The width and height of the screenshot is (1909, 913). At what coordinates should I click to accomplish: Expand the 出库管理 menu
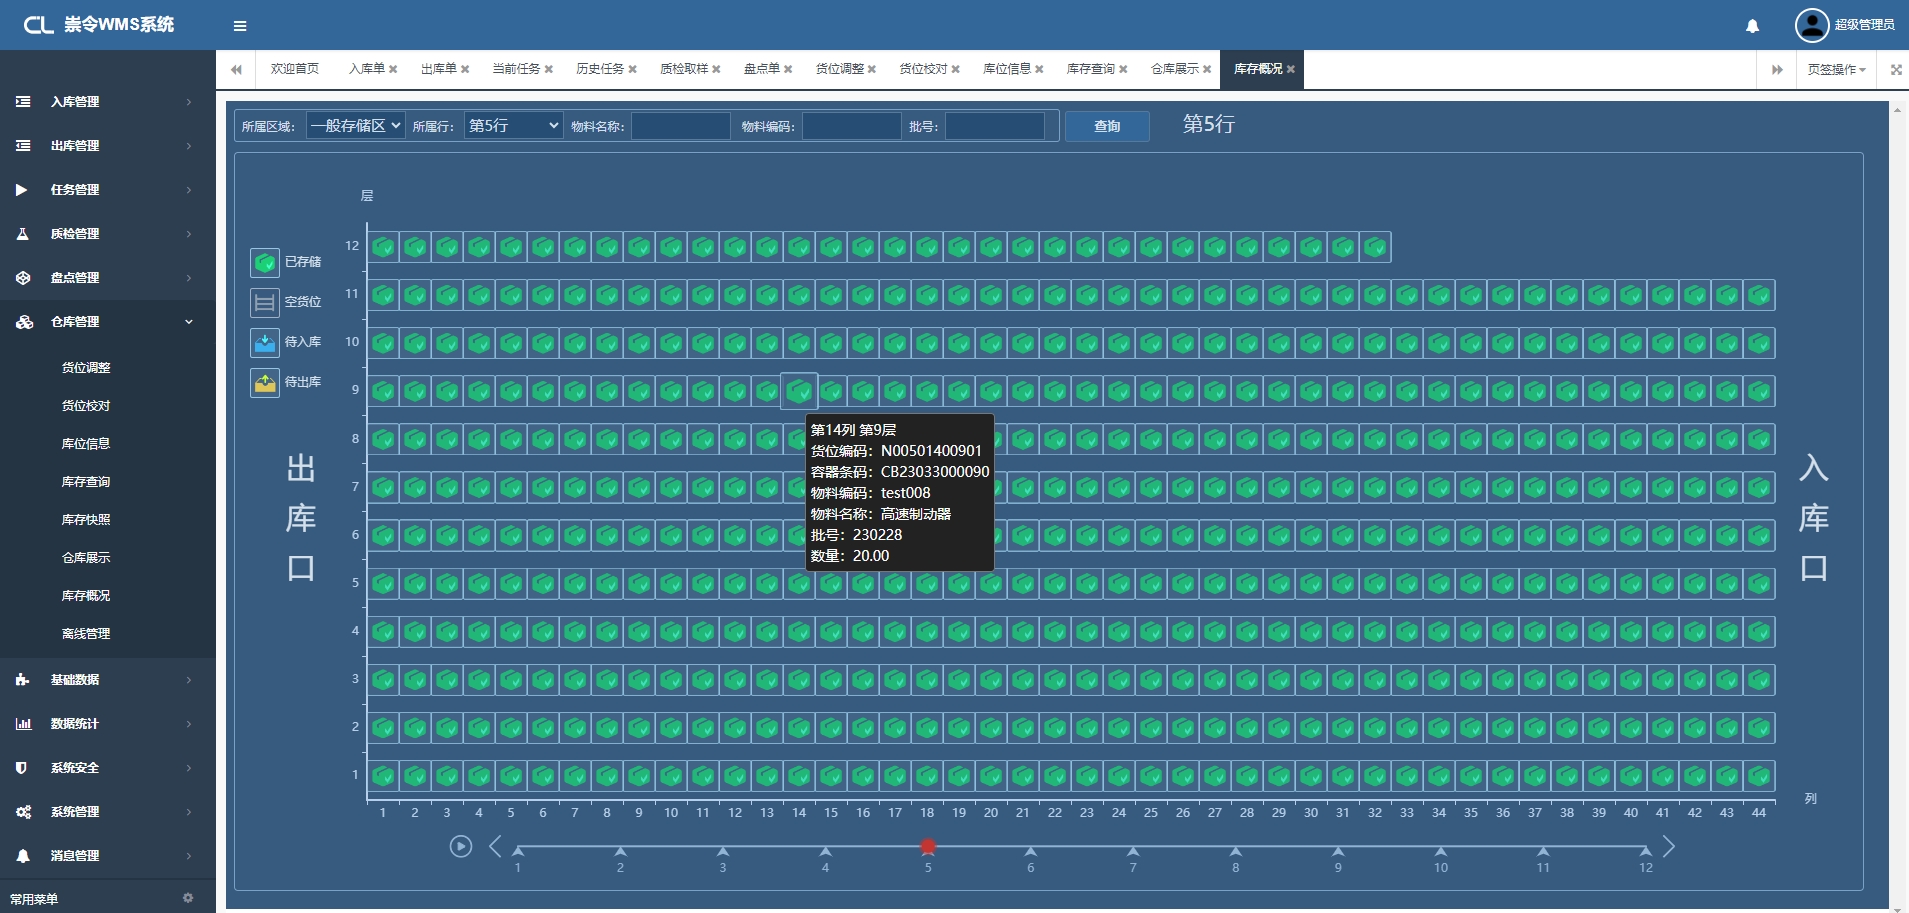(107, 146)
